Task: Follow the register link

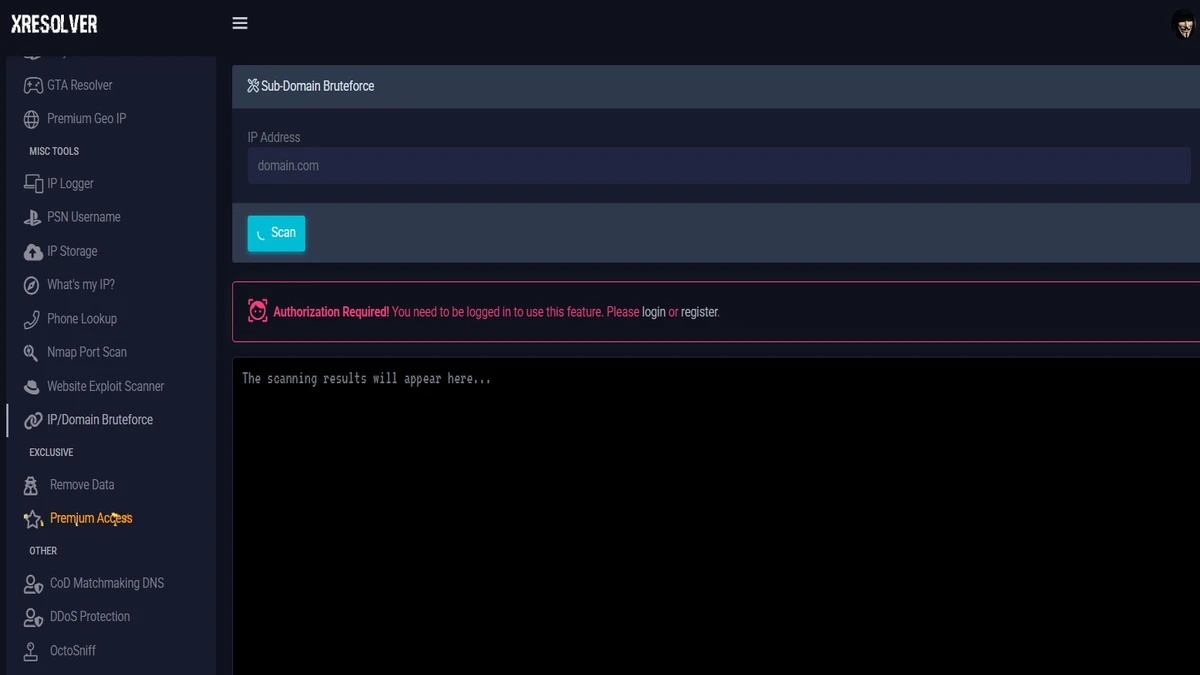Action: point(699,312)
